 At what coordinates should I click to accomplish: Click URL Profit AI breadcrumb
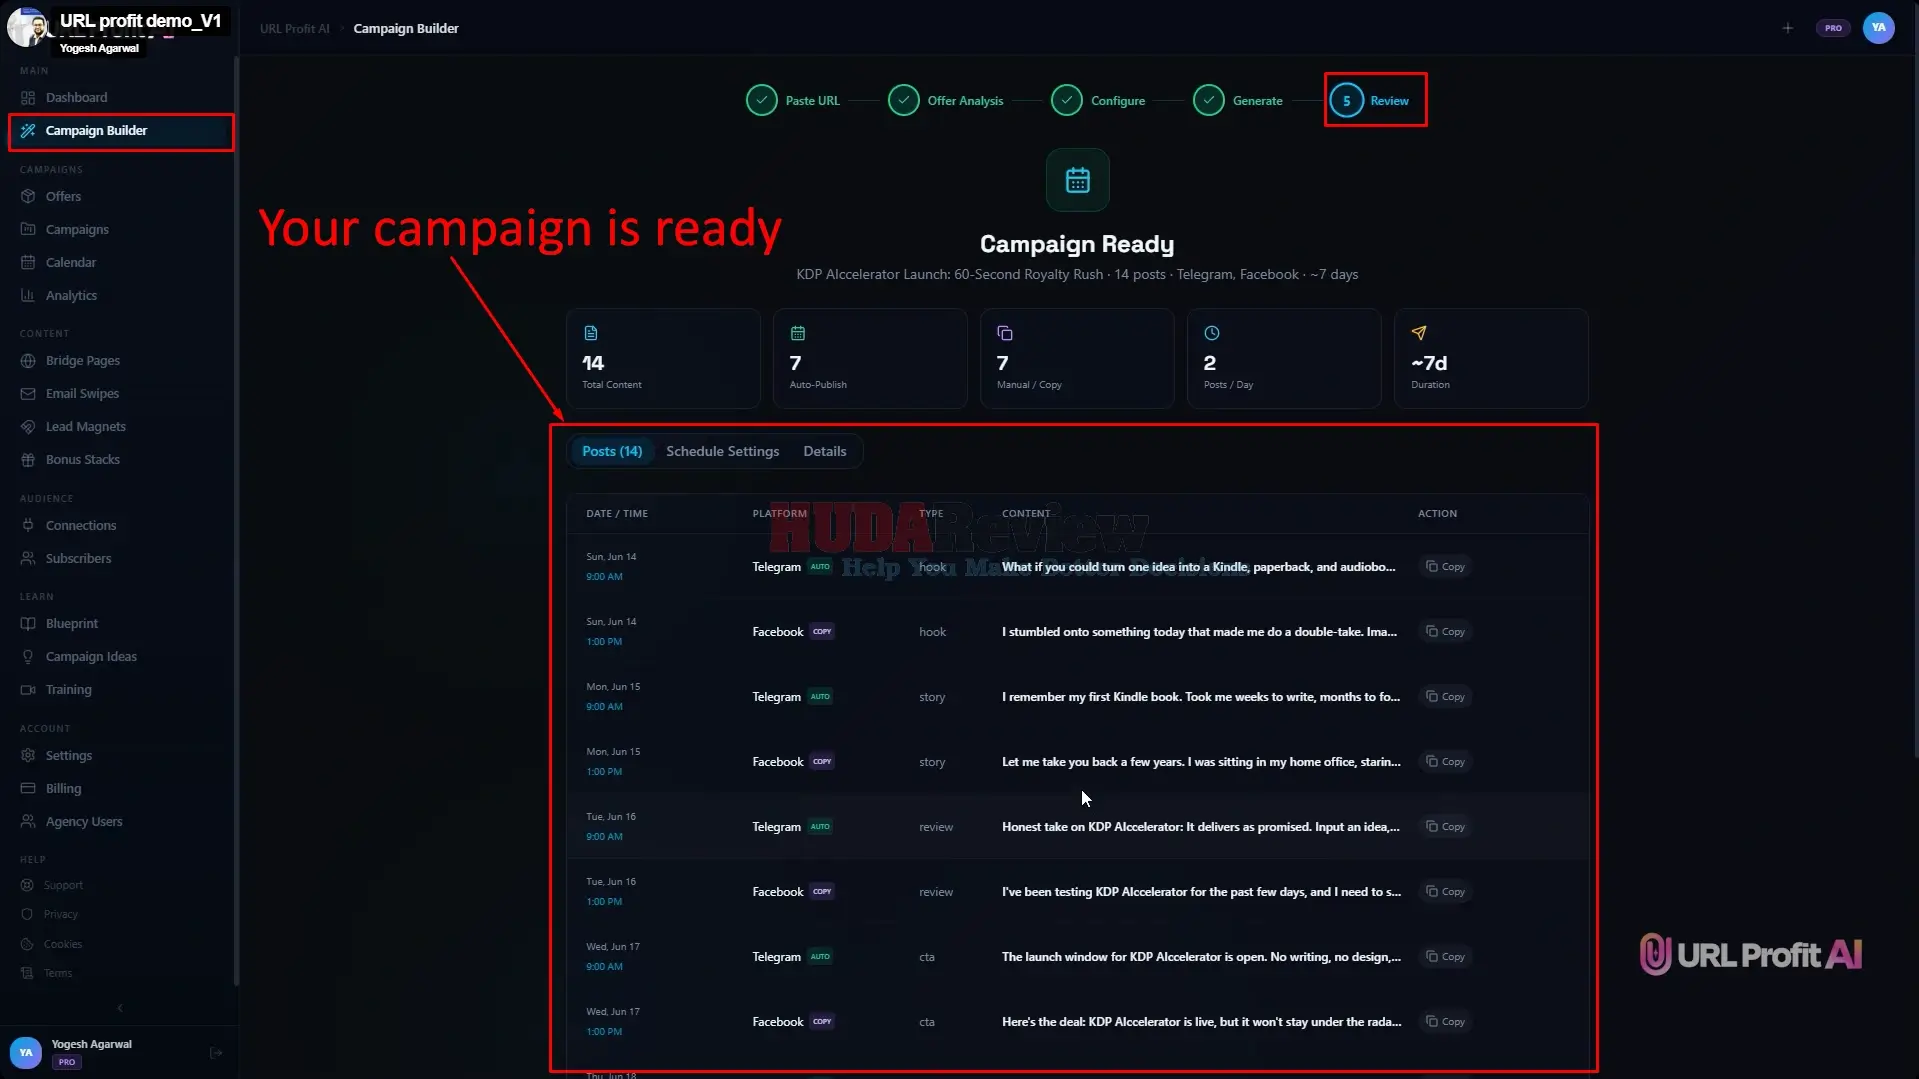pos(294,29)
